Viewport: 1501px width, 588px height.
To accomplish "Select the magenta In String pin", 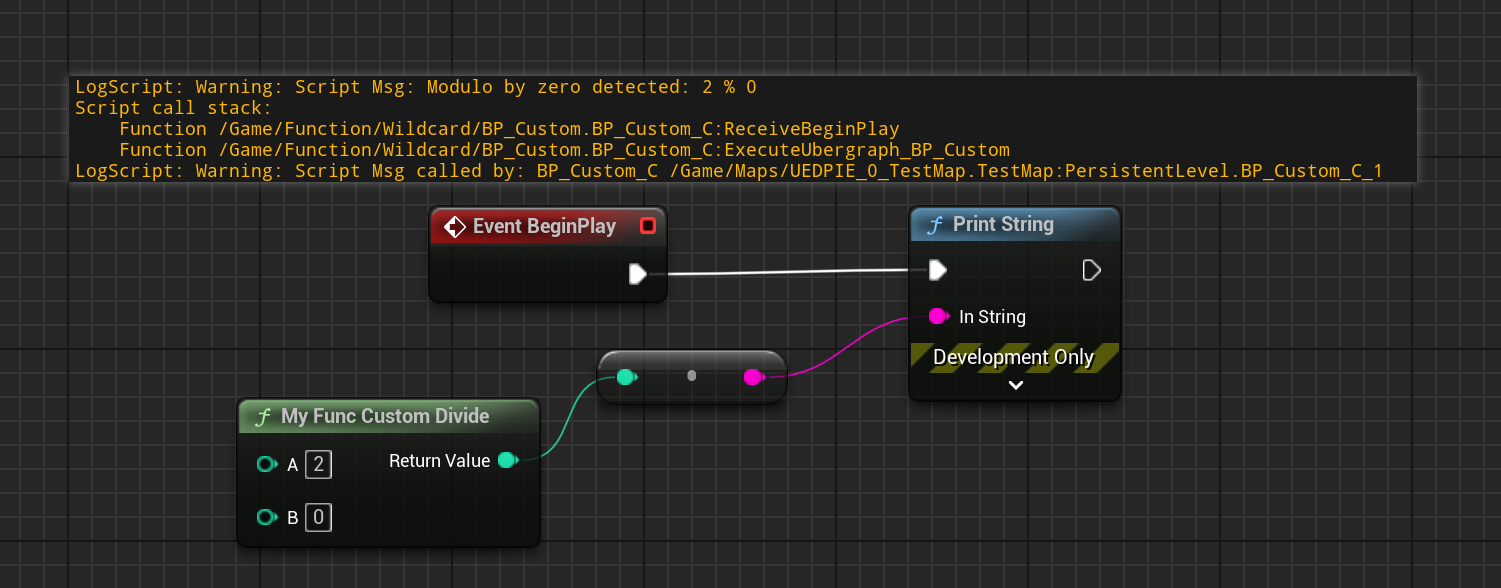I will tap(937, 317).
